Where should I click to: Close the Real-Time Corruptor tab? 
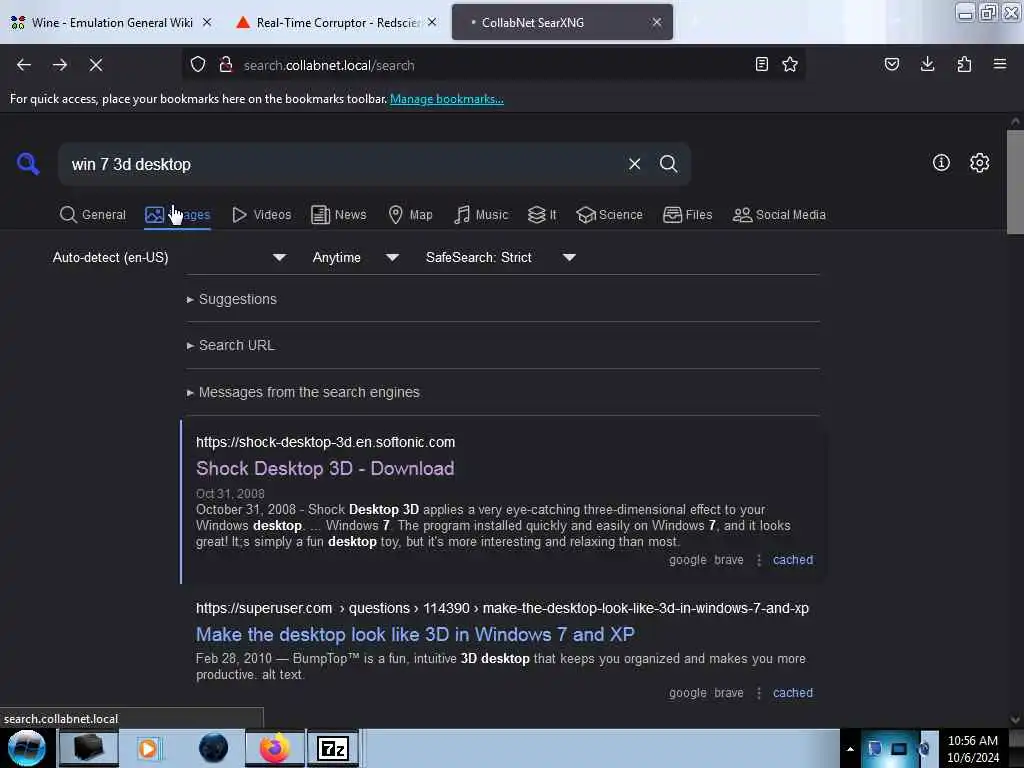point(432,22)
